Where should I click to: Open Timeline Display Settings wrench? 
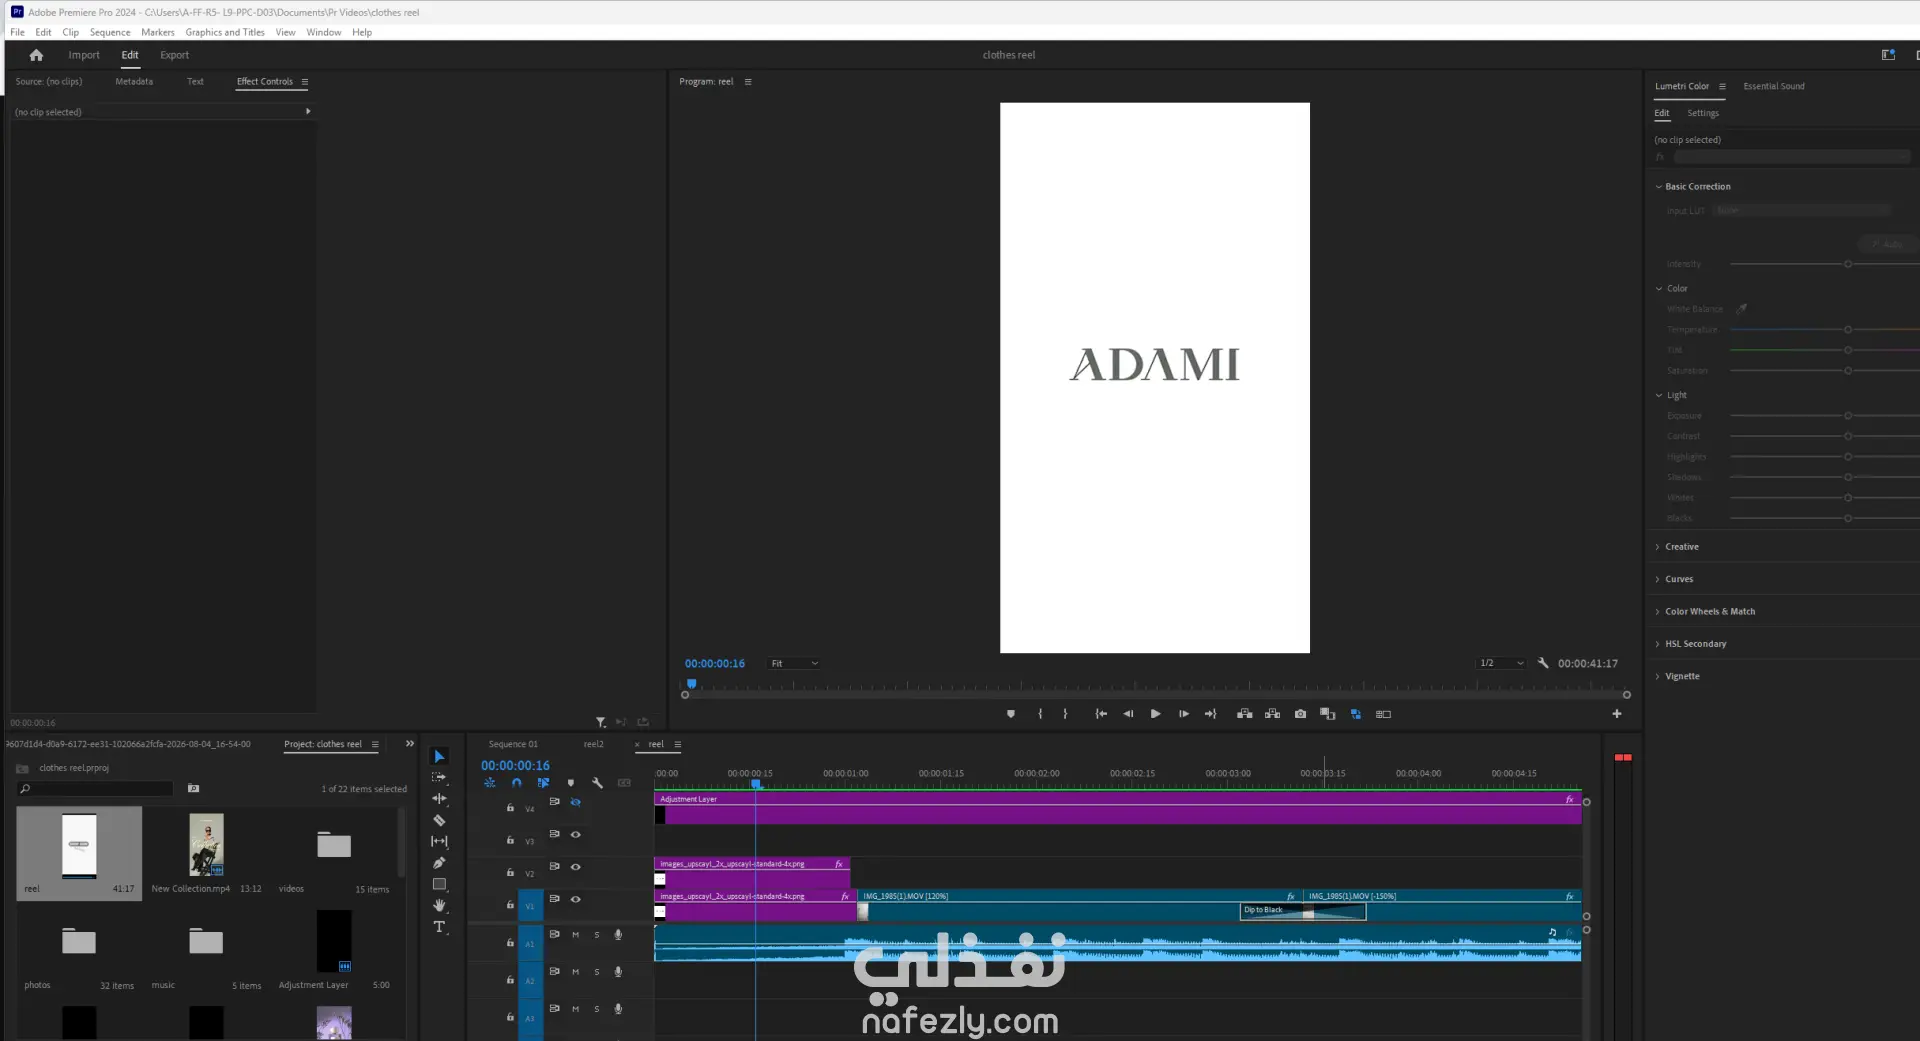click(598, 783)
